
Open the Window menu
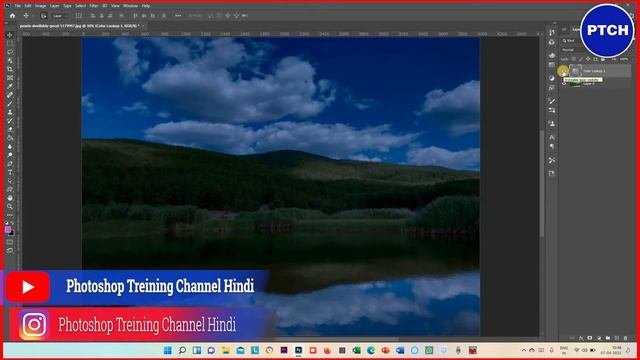(131, 6)
